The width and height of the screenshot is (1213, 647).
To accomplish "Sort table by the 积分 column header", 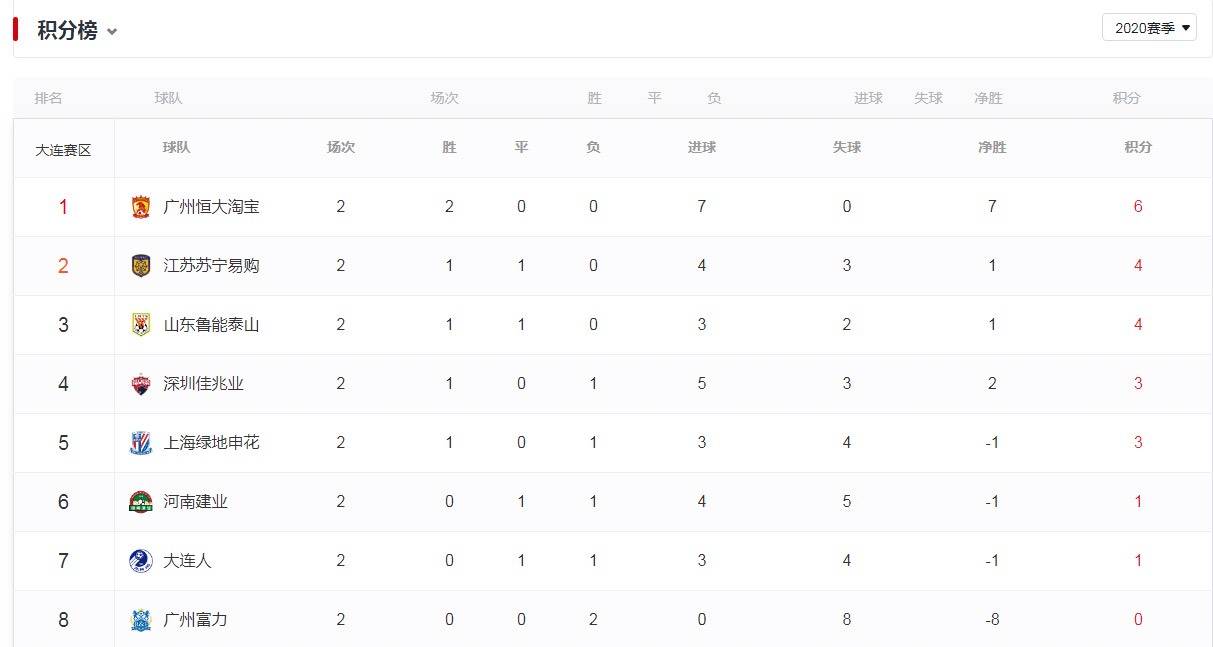I will point(1138,147).
